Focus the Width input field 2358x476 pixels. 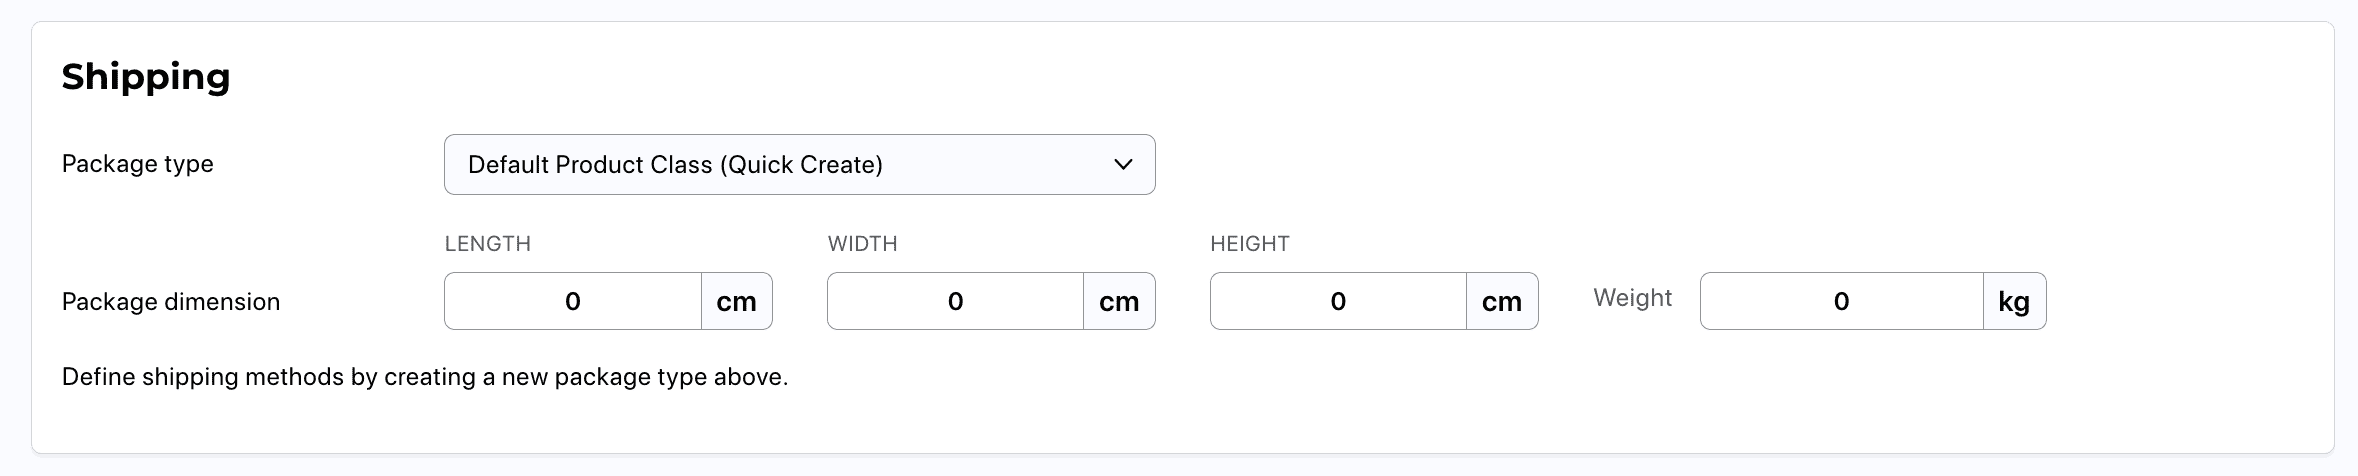click(955, 301)
